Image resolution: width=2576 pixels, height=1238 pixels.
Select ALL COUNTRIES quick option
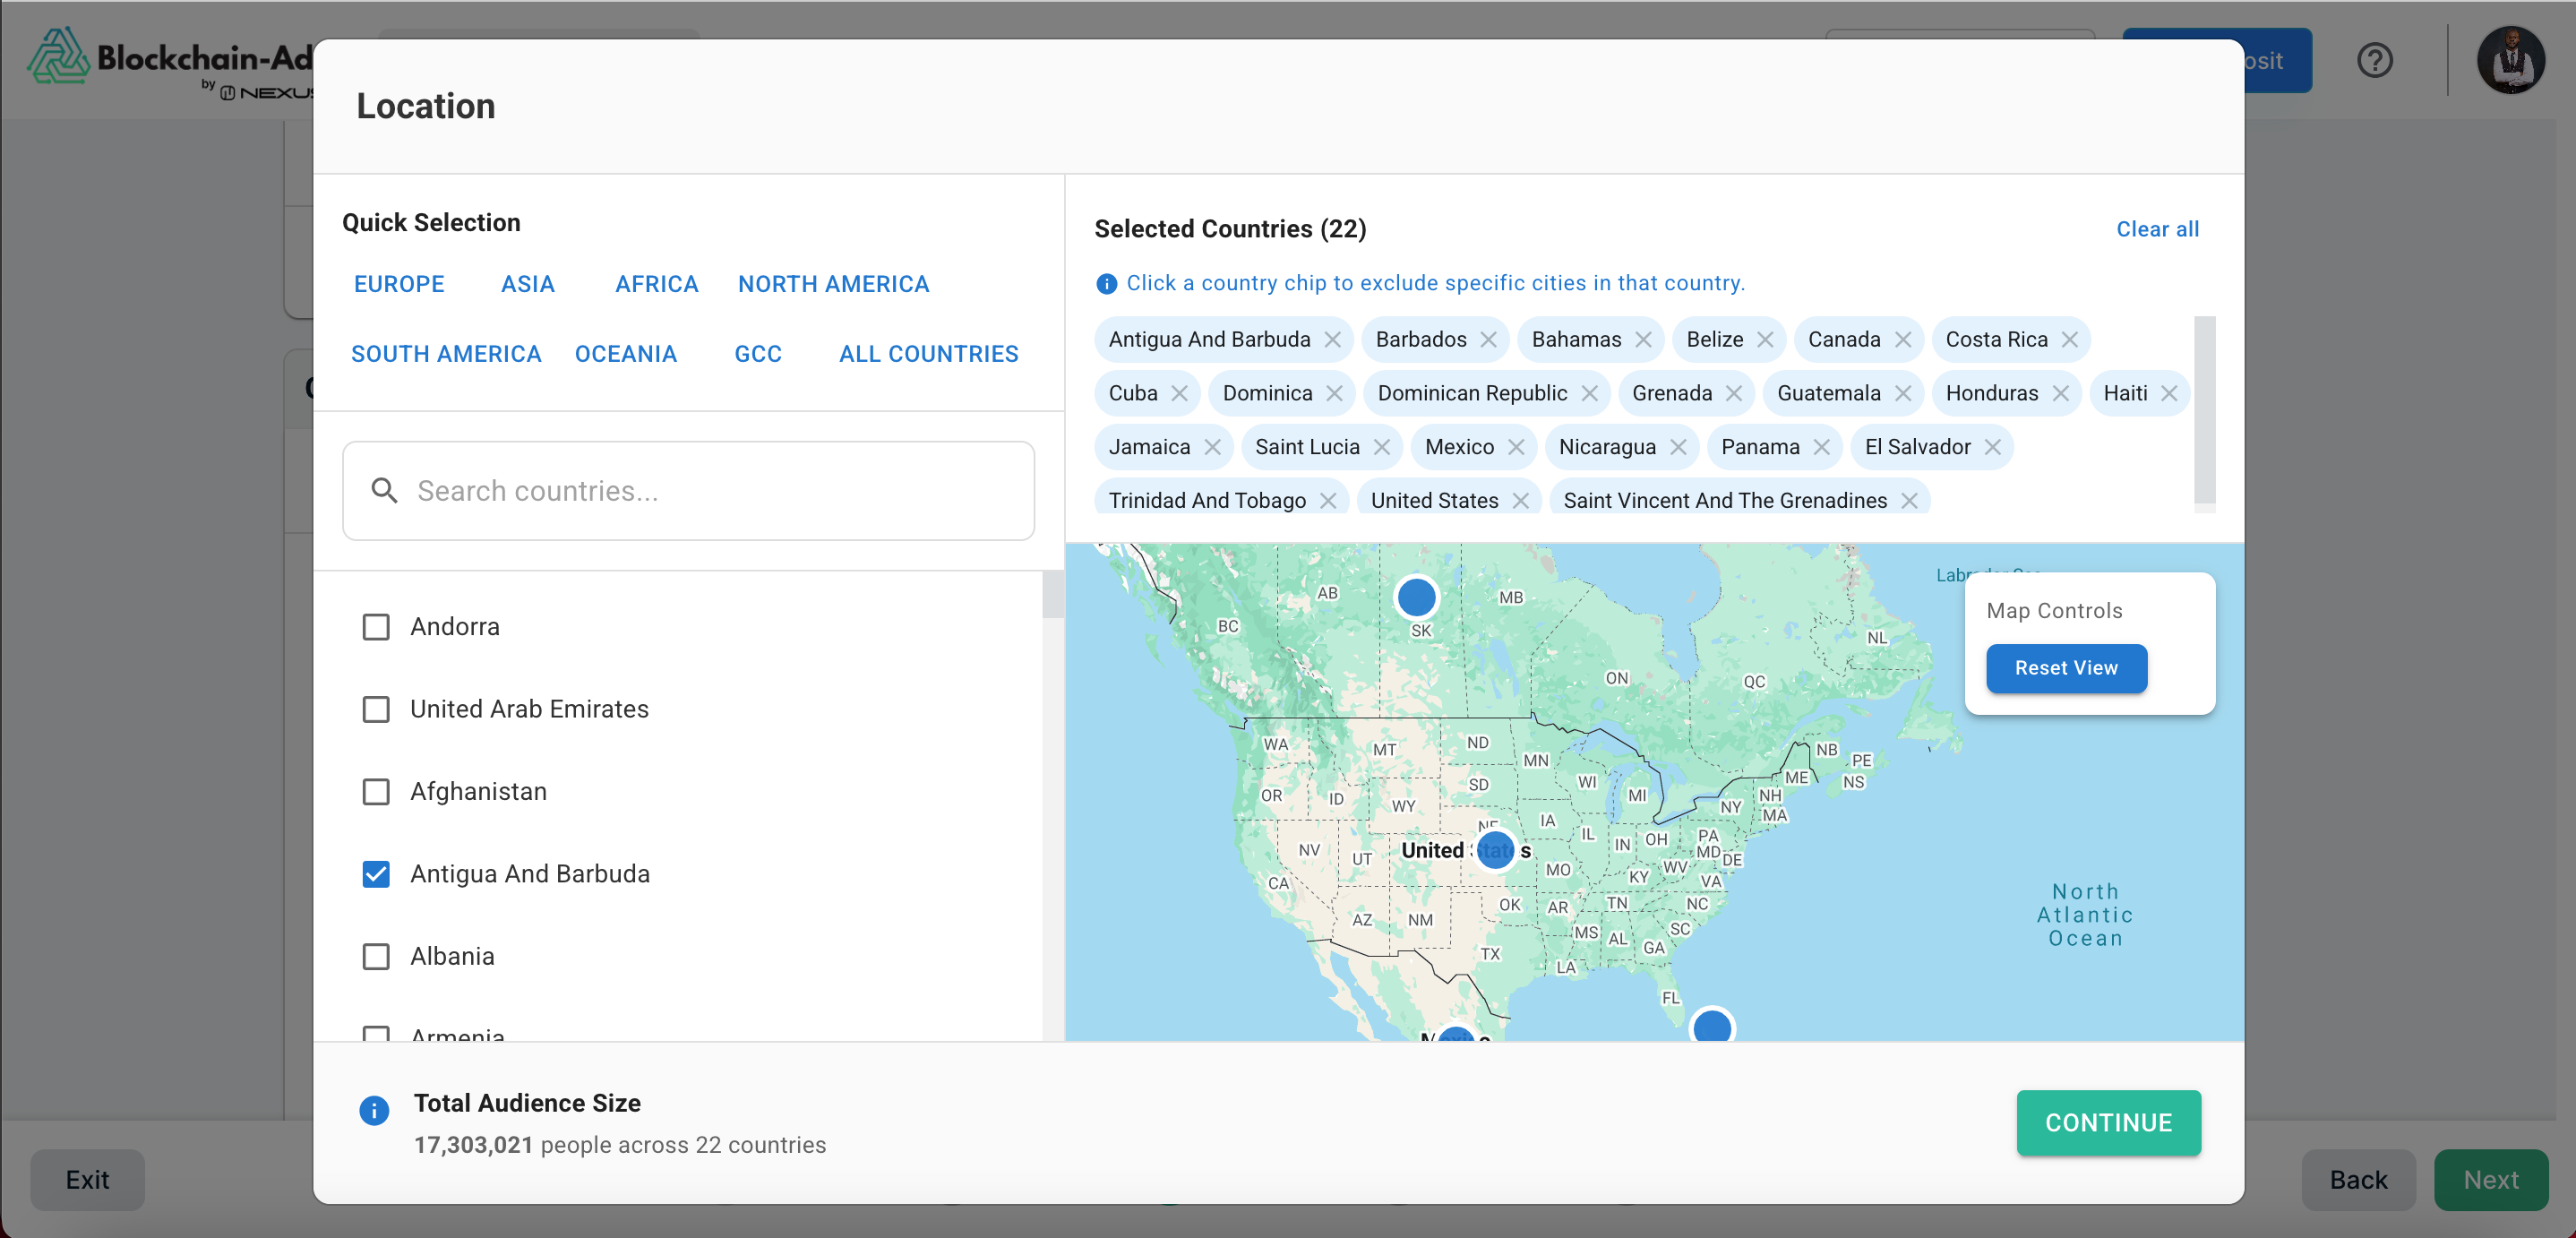pos(928,354)
